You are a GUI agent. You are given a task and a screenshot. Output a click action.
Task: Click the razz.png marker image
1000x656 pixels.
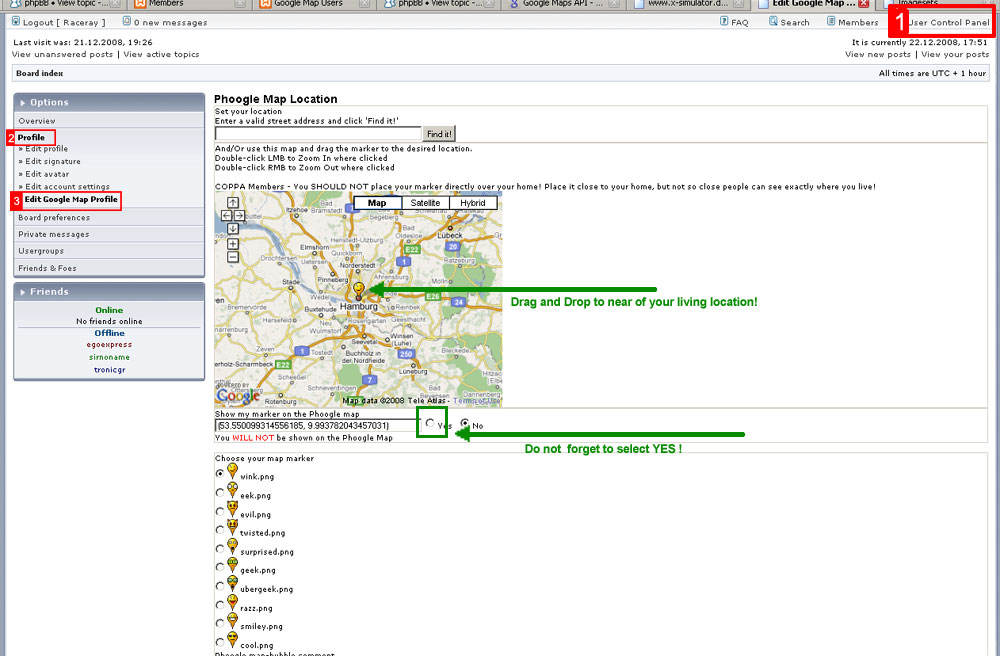[232, 603]
